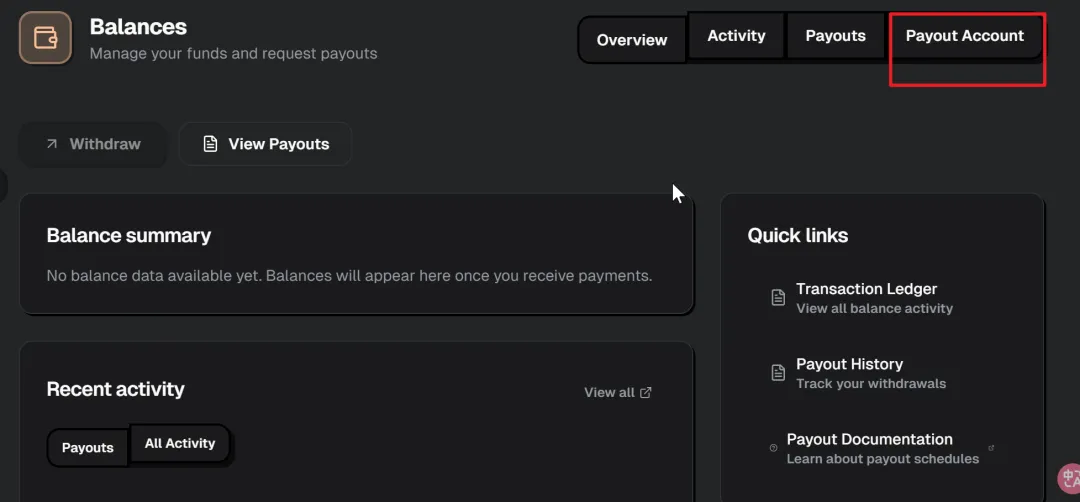Open the Payout History quick link
Image resolution: width=1080 pixels, height=502 pixels.
(849, 364)
